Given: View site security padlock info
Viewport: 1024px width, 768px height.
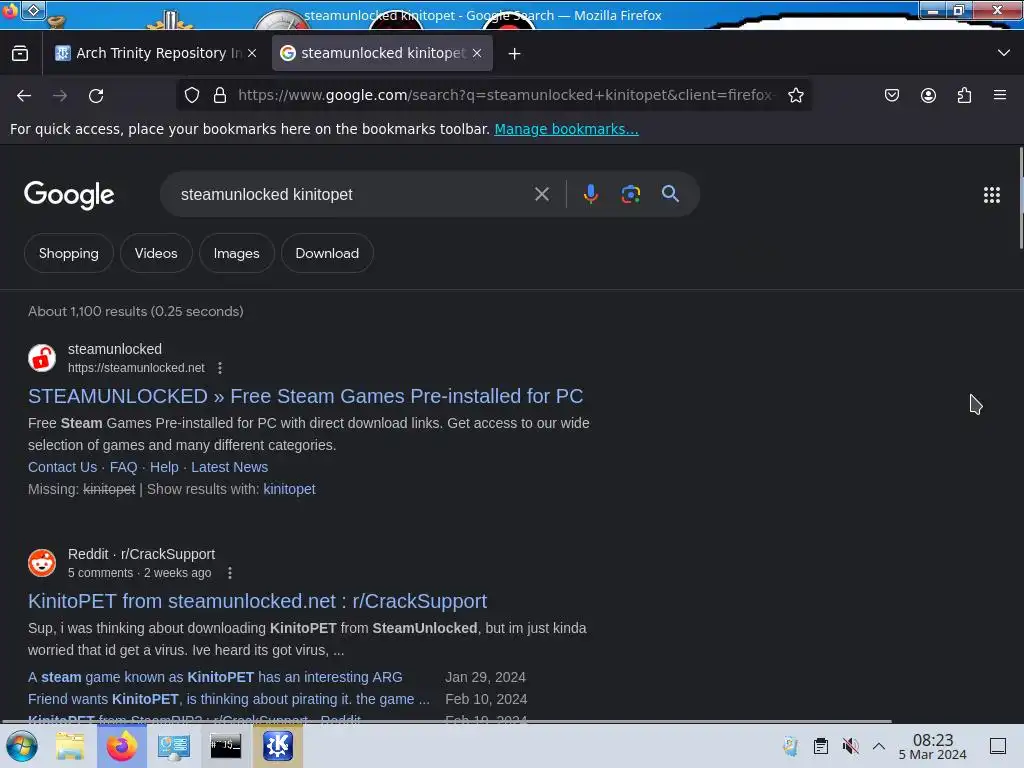Looking at the screenshot, I should (220, 95).
